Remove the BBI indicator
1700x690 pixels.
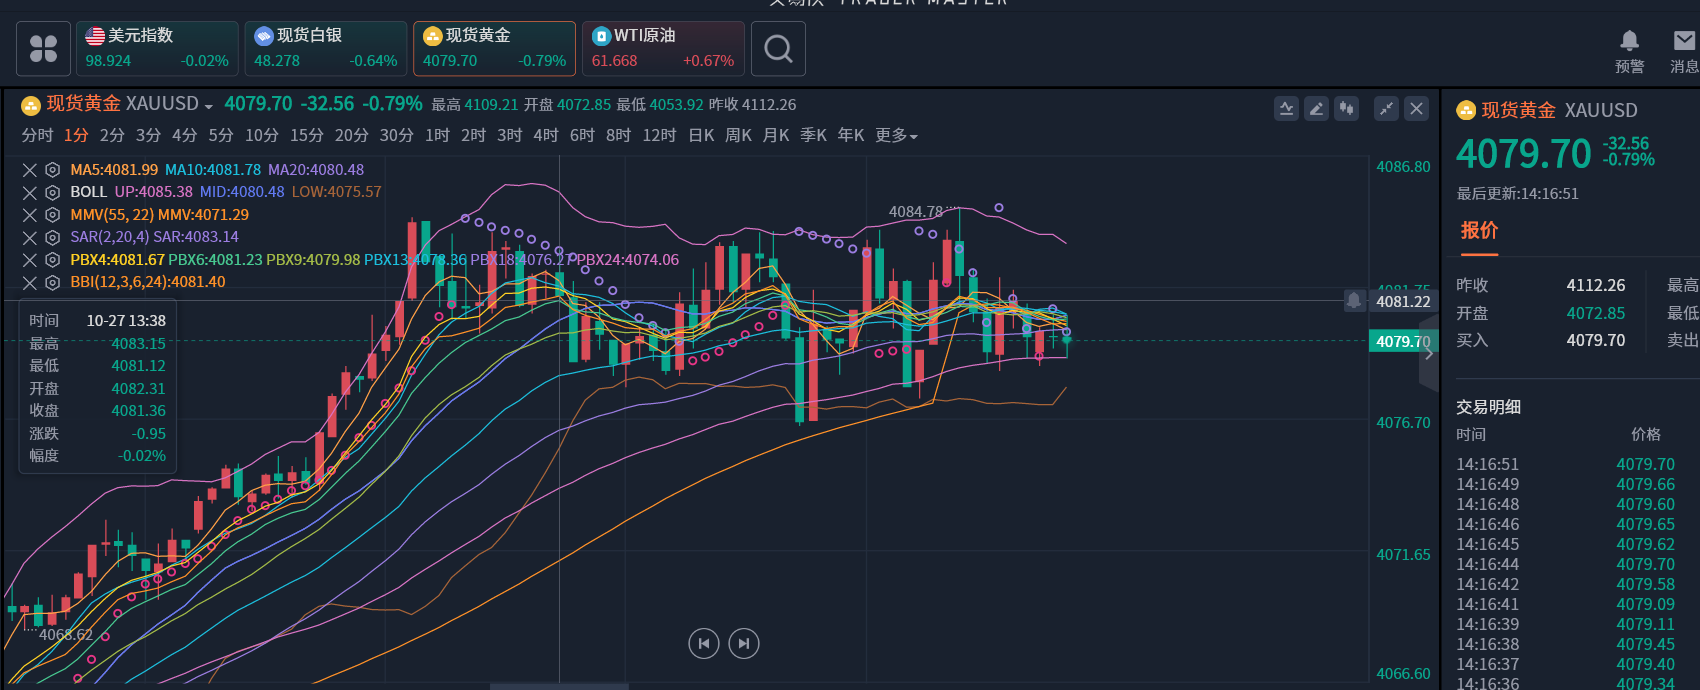[30, 283]
